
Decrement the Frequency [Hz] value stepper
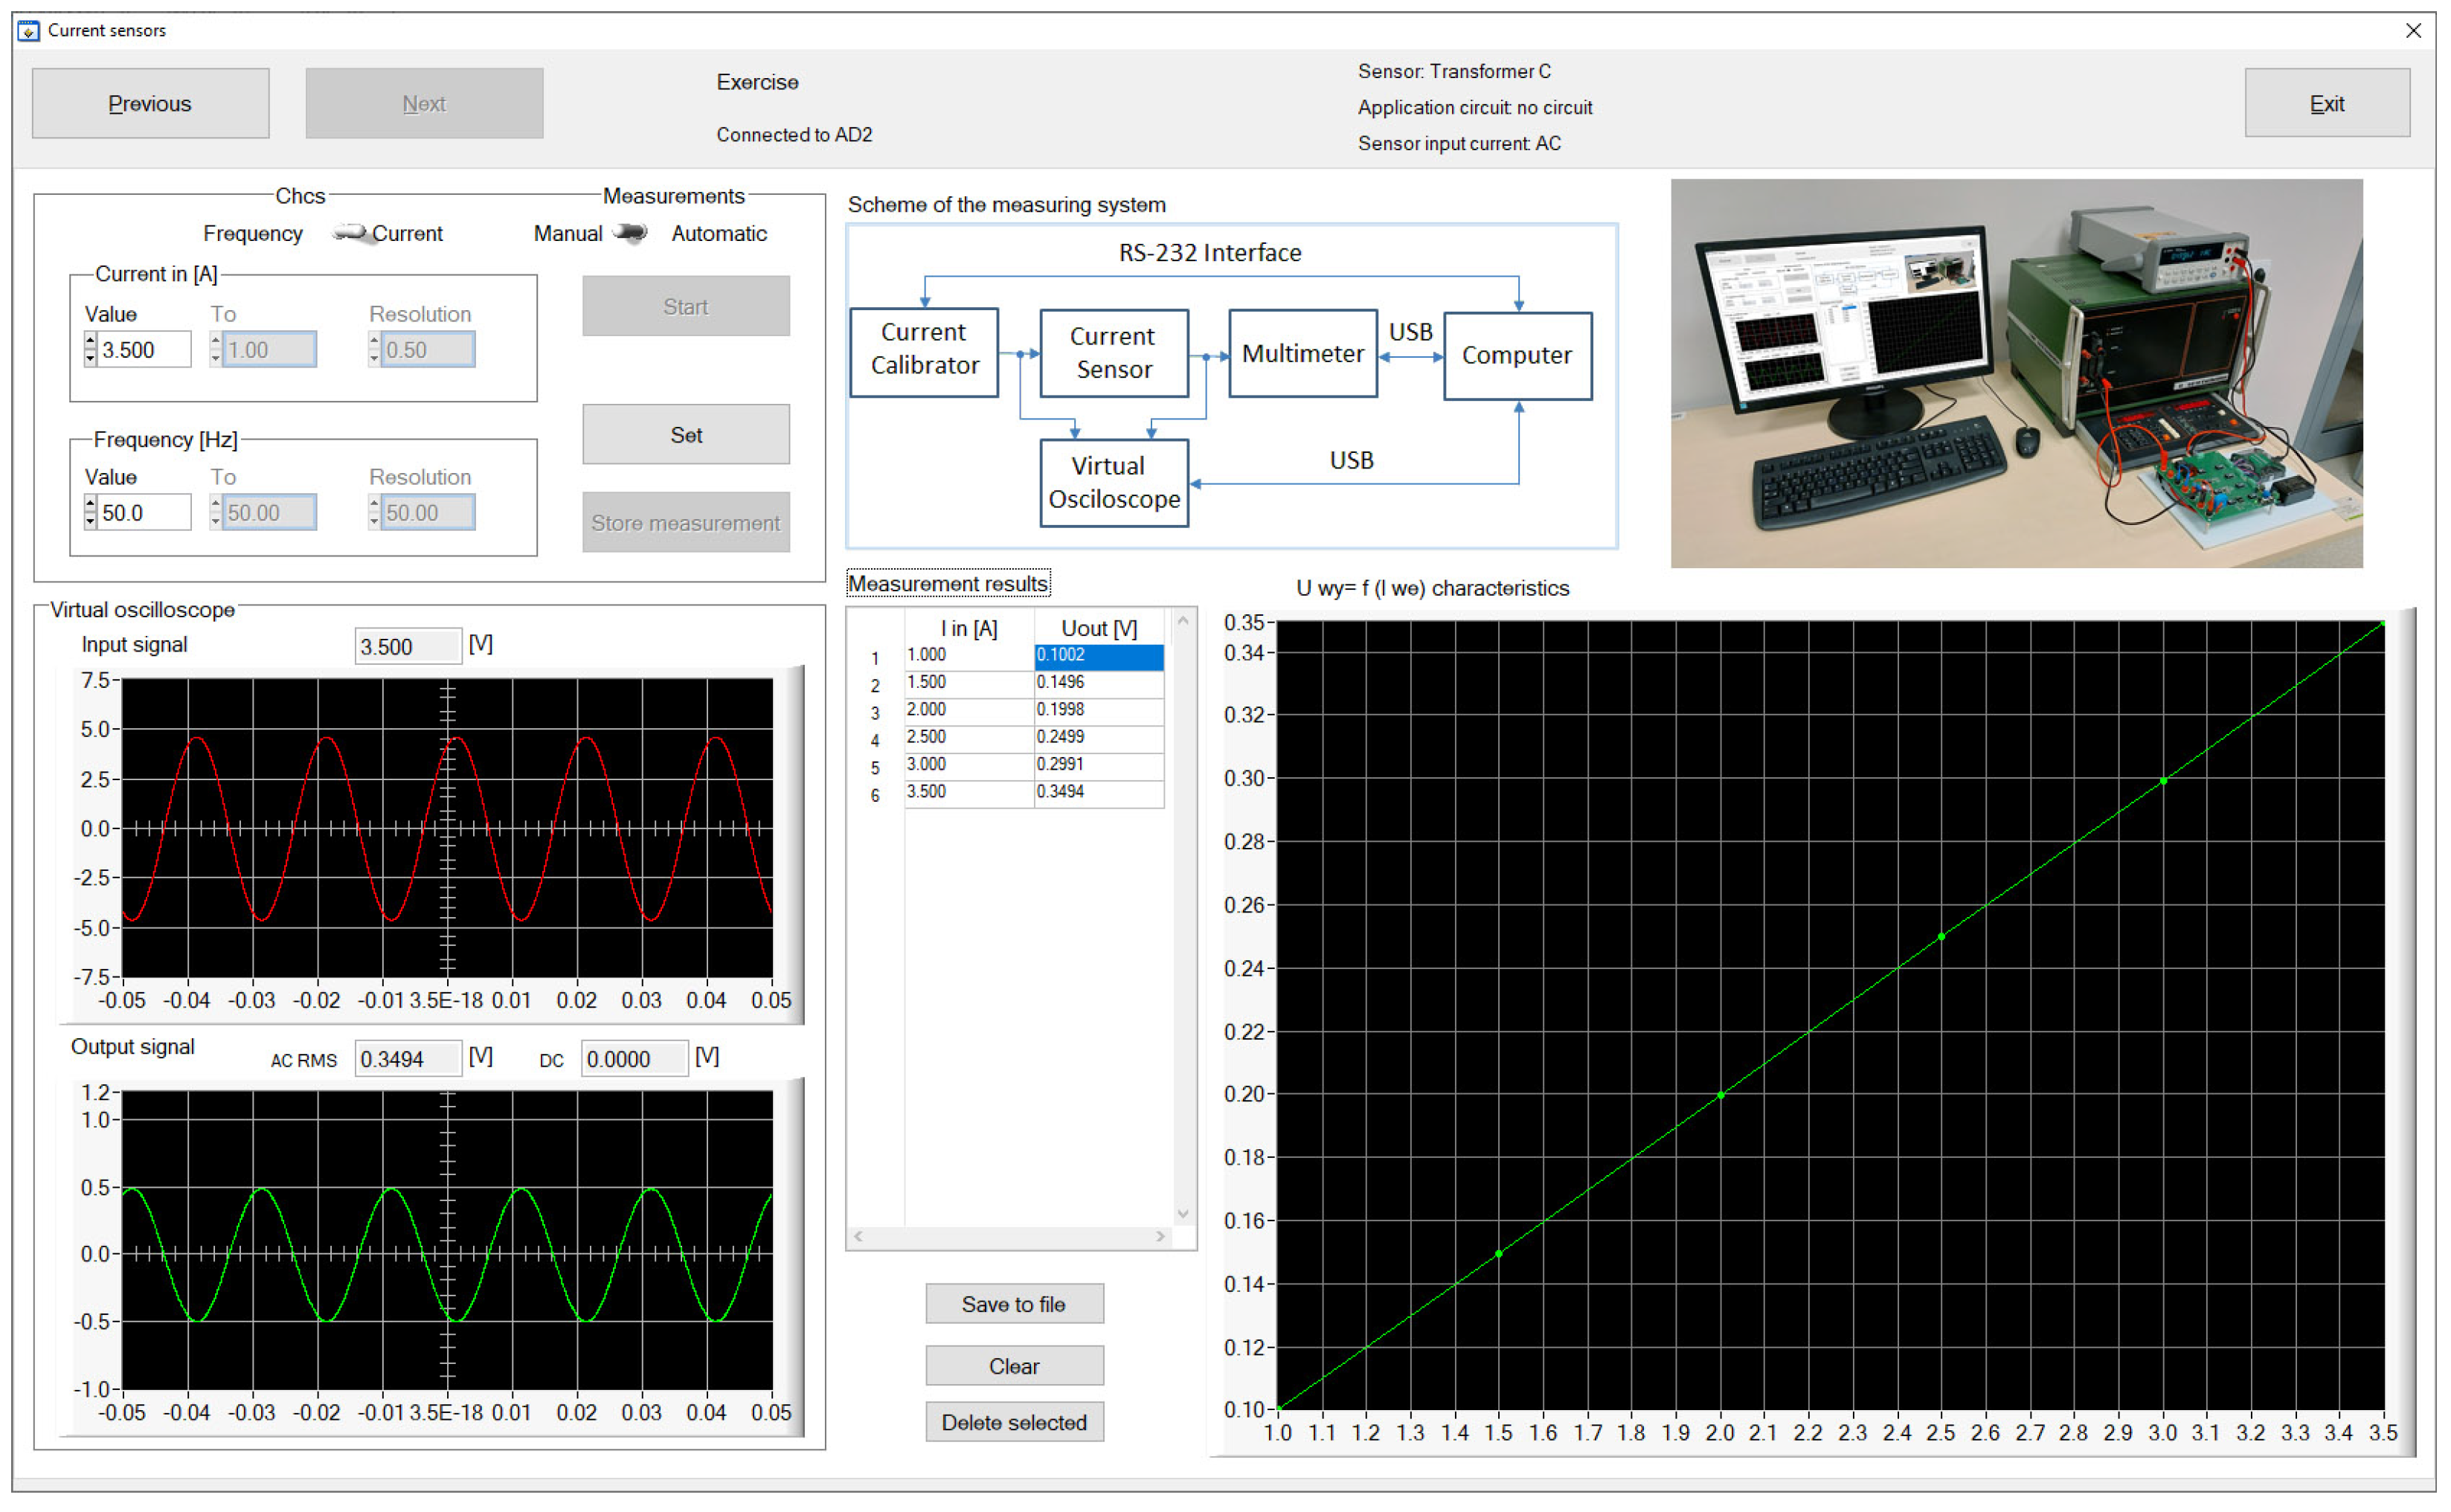click(x=90, y=522)
